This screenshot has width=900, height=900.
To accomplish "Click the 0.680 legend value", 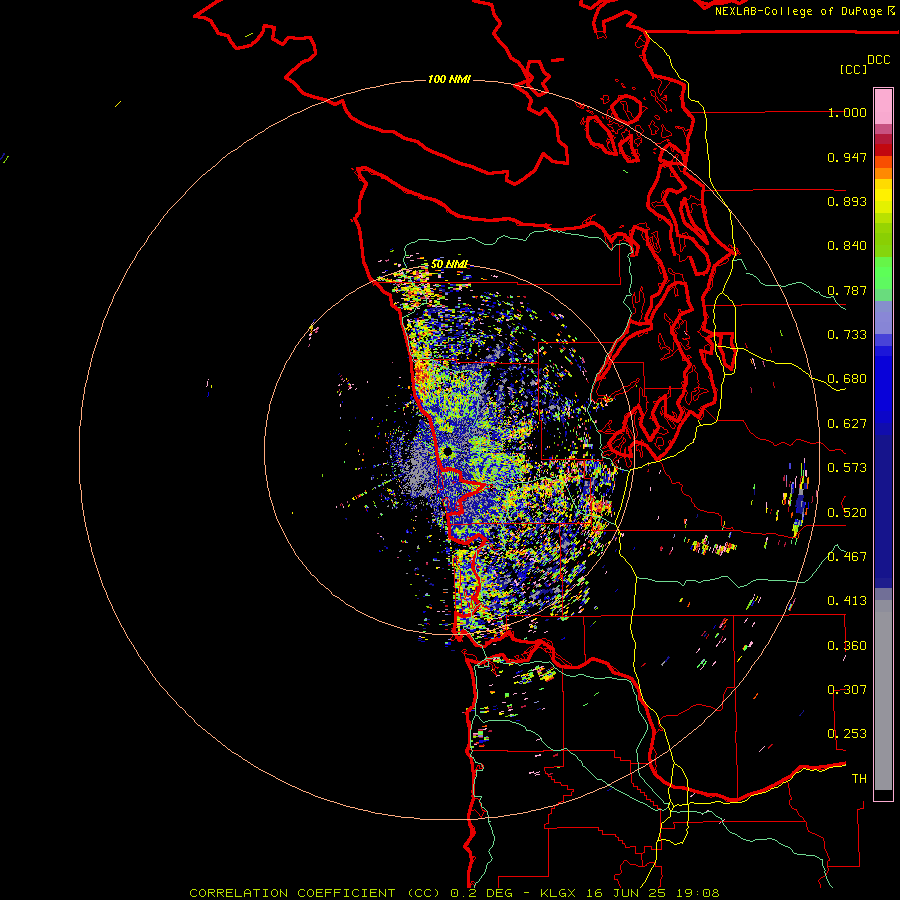I will point(847,379).
